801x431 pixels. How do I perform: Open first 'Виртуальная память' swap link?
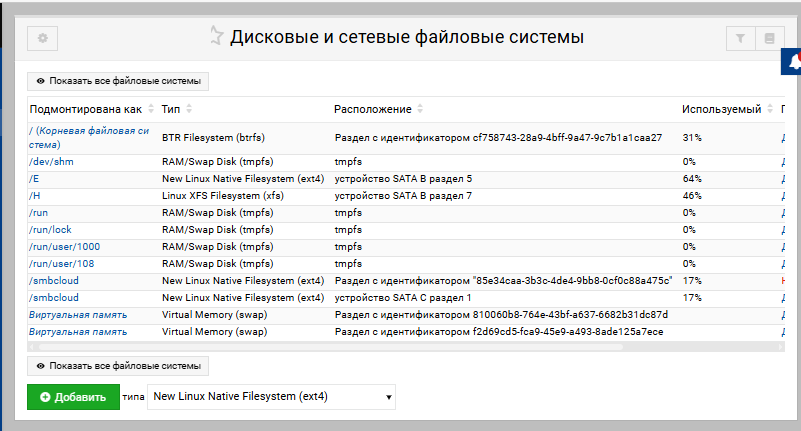coord(78,314)
